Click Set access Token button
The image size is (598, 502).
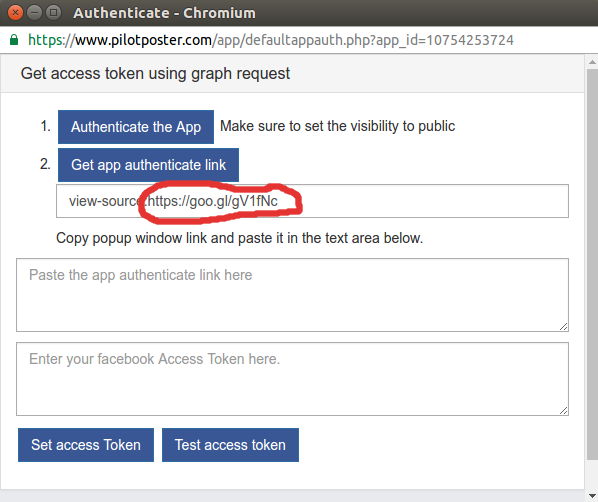pos(86,445)
